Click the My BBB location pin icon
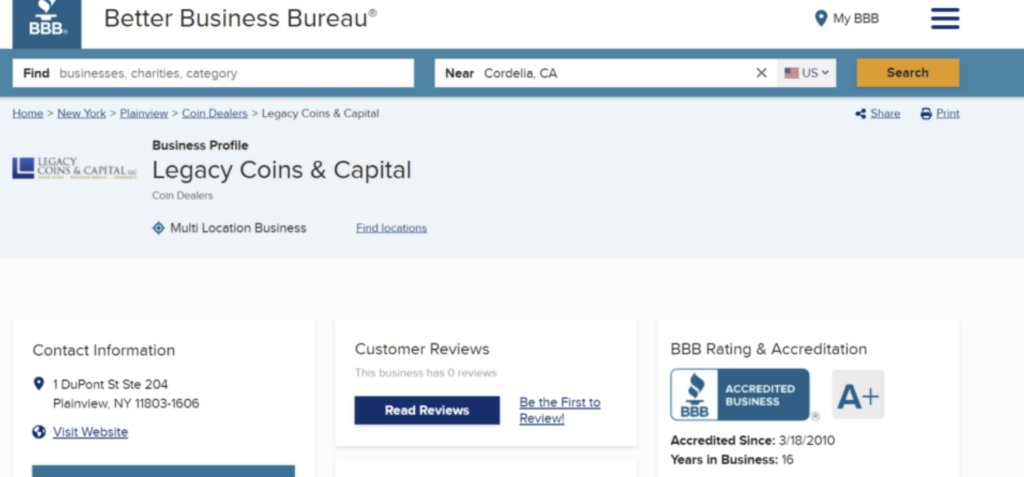This screenshot has width=1024, height=477. (821, 19)
